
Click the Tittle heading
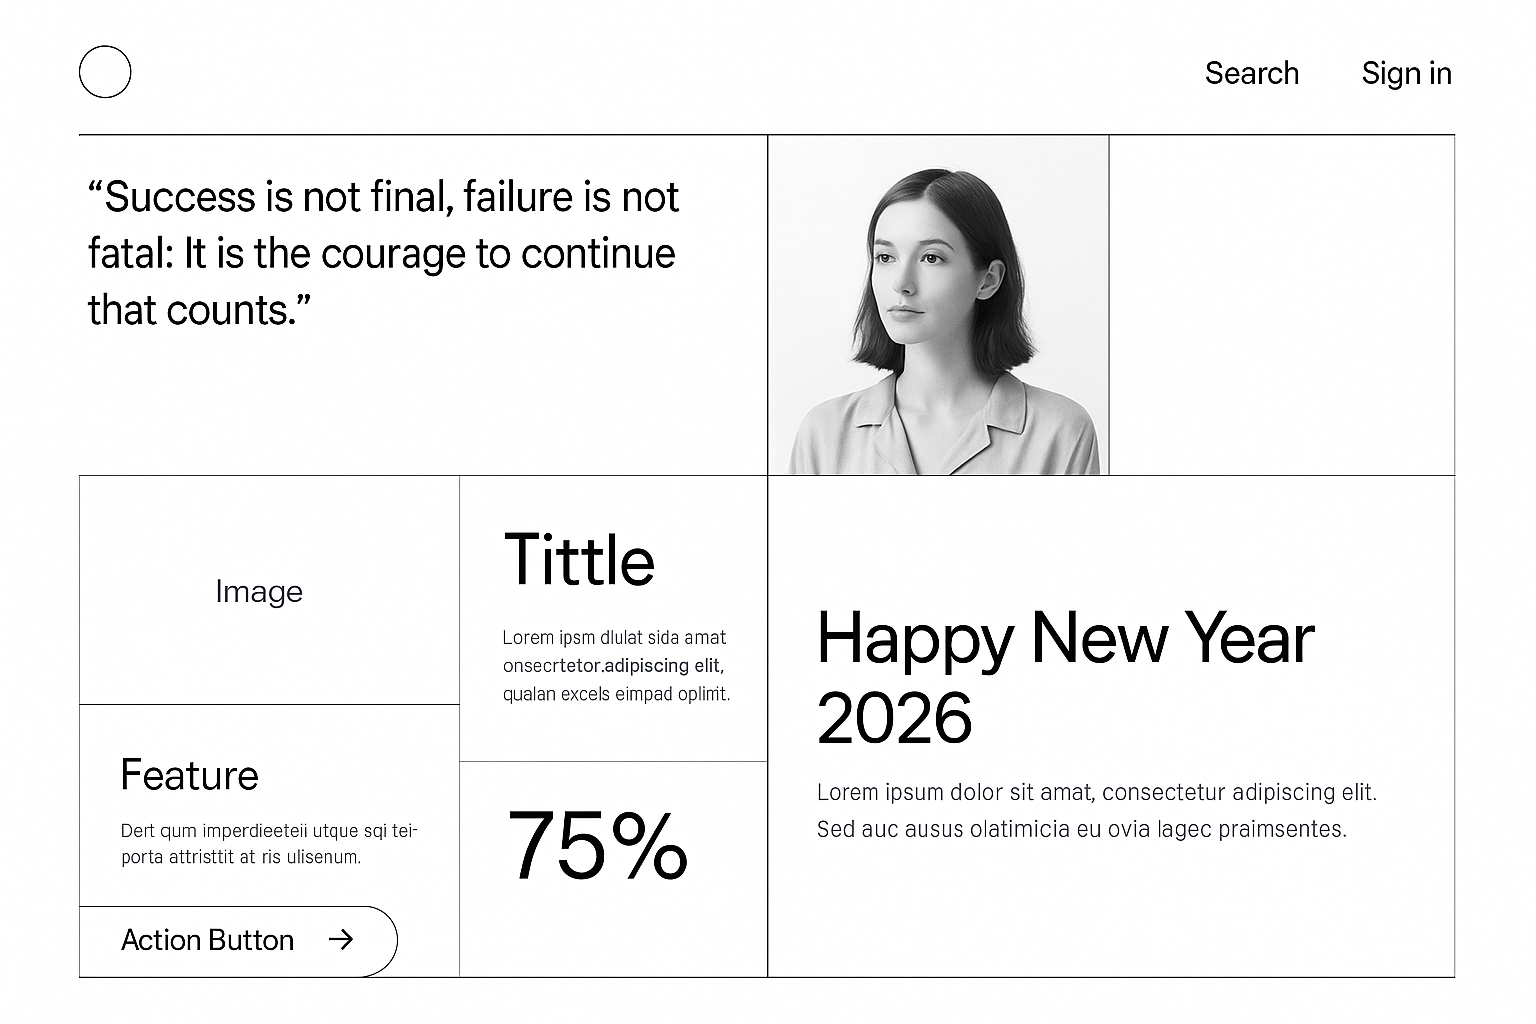pyautogui.click(x=579, y=559)
